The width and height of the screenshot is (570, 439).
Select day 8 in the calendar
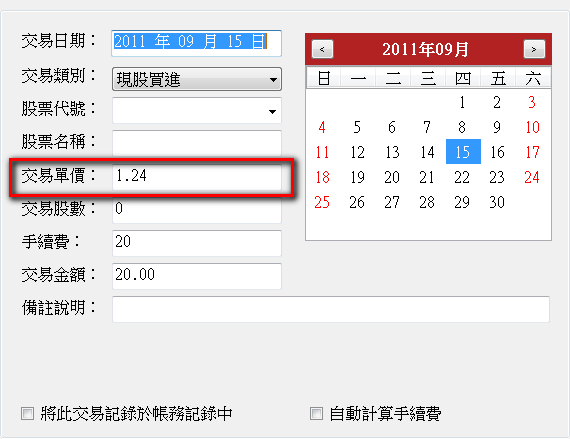(x=462, y=127)
